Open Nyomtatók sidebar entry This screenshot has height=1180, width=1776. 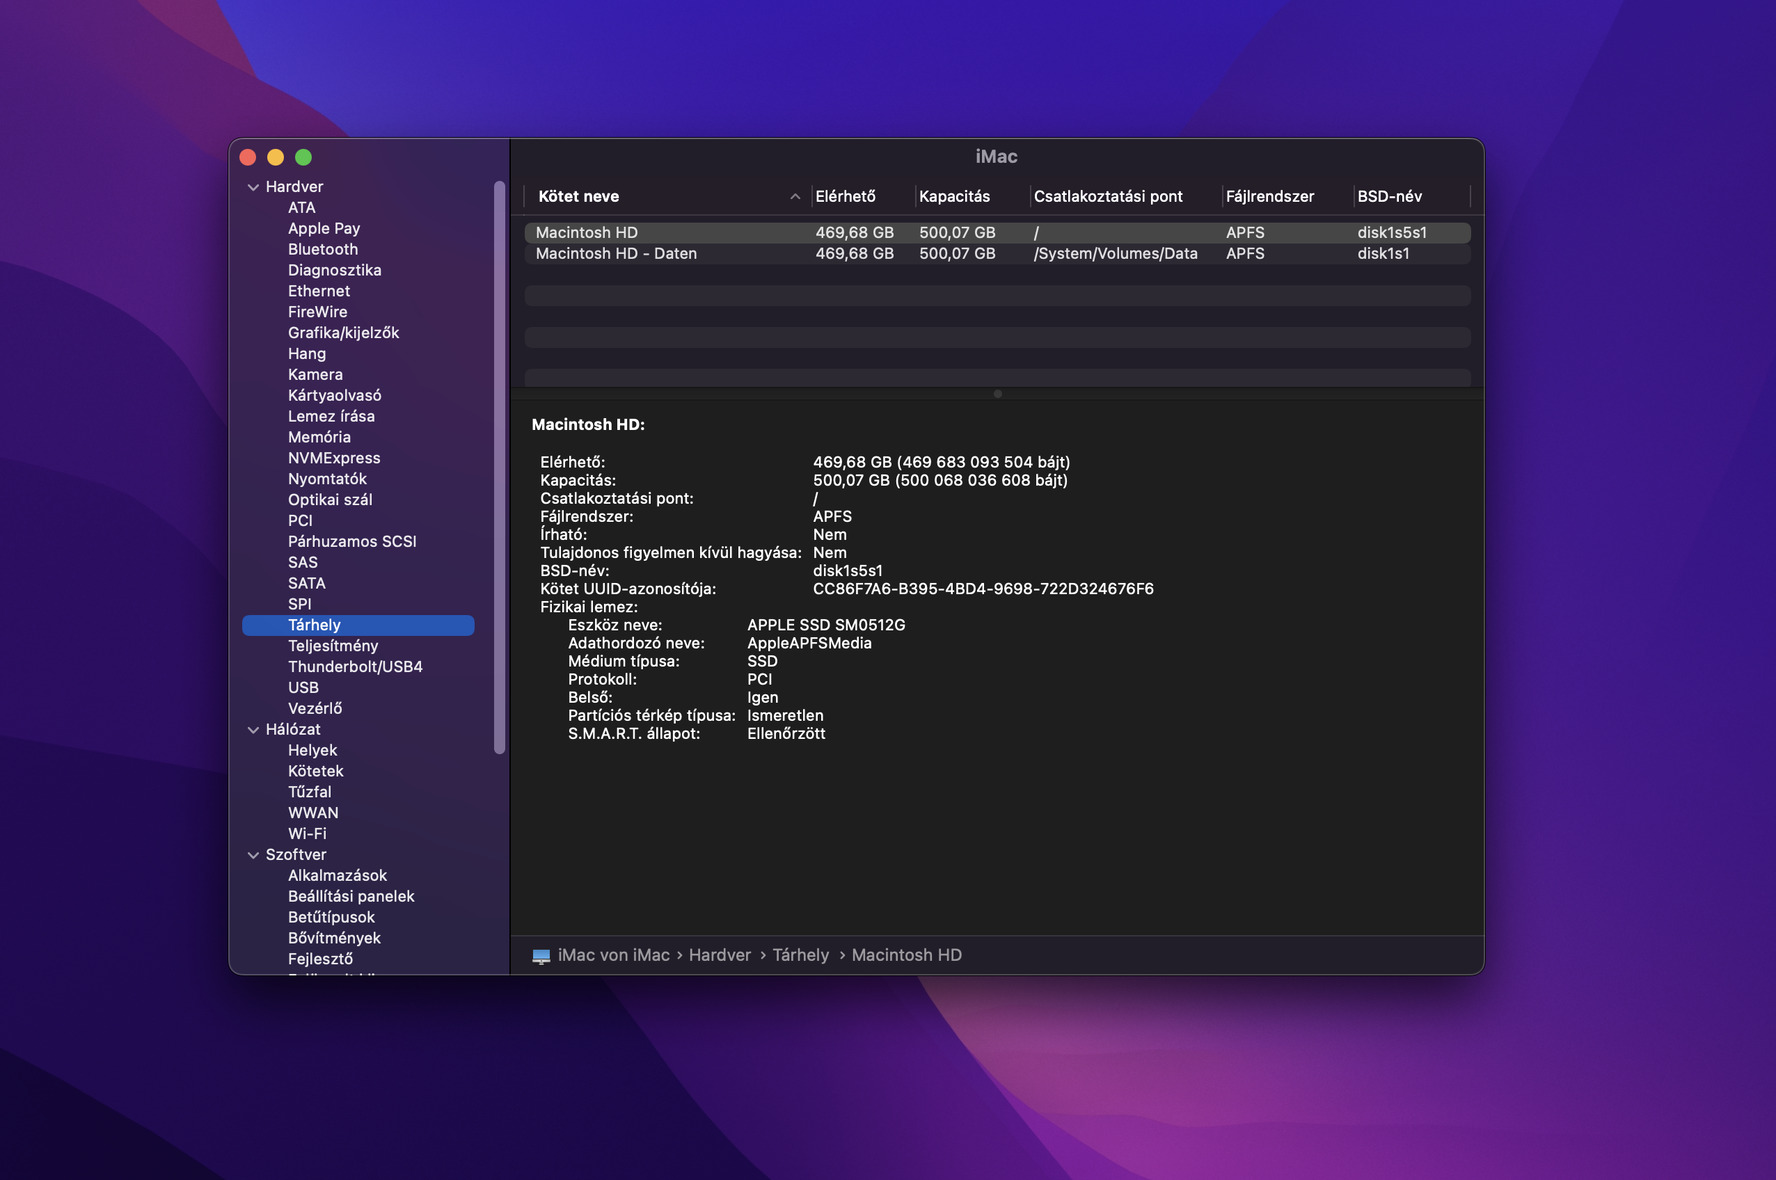328,479
